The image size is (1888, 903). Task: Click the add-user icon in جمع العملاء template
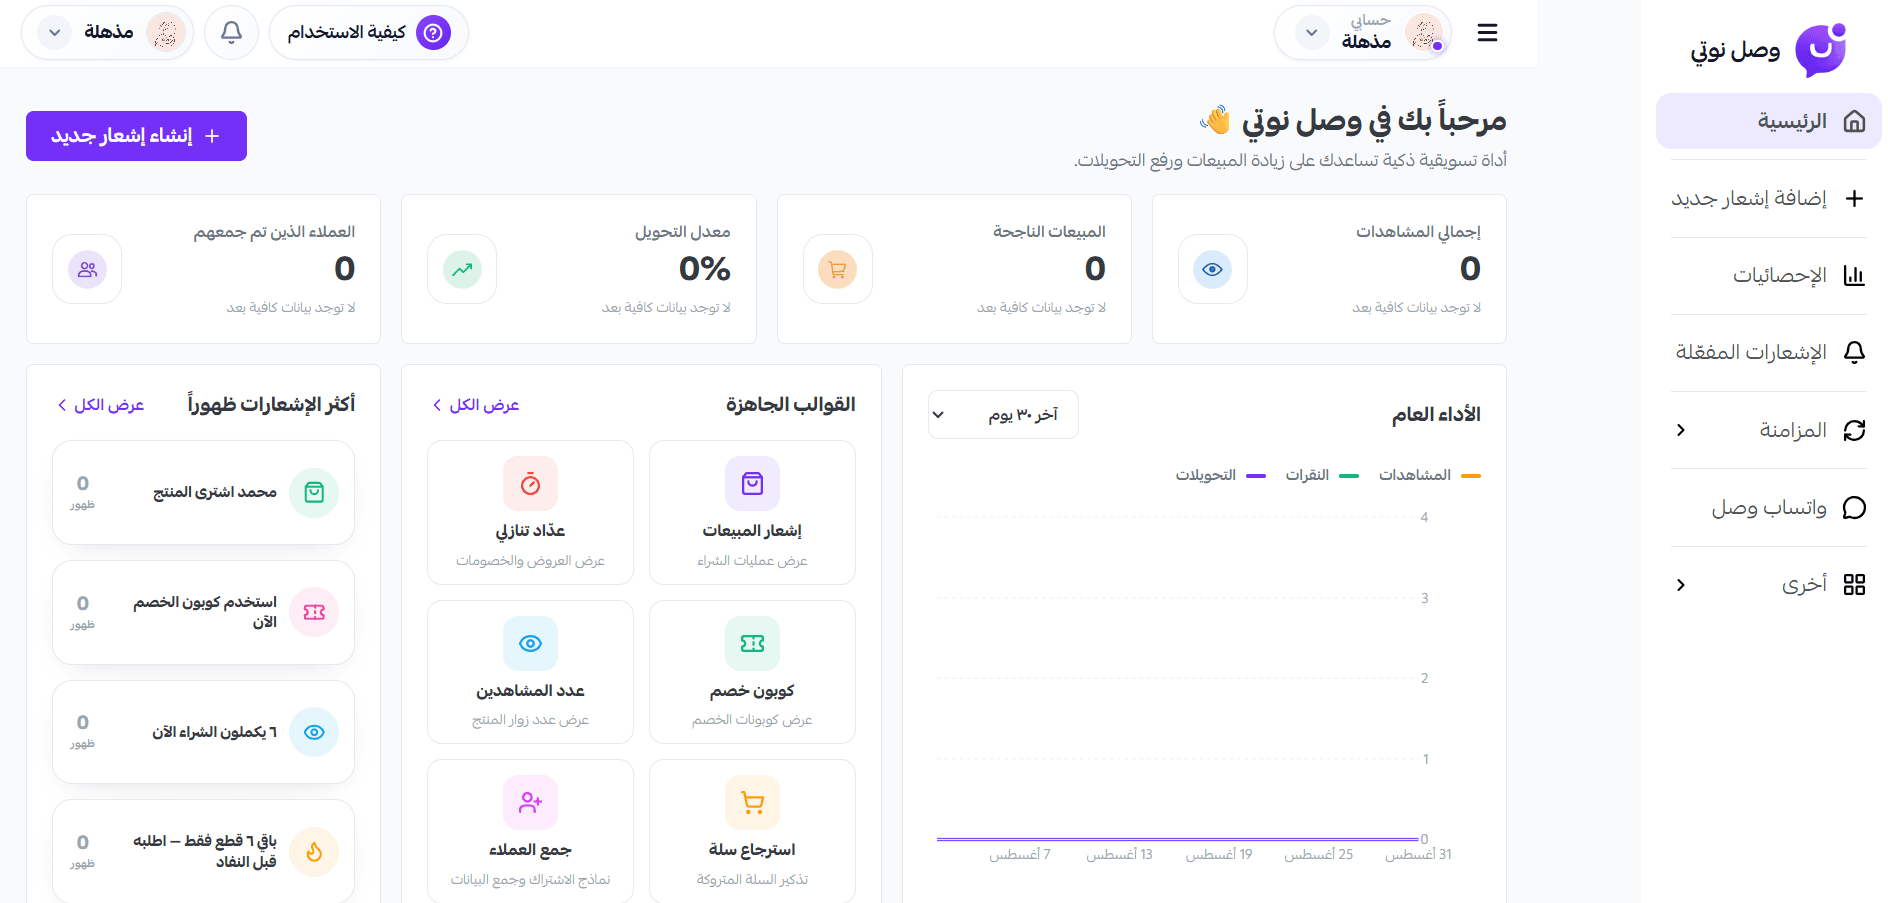tap(530, 803)
